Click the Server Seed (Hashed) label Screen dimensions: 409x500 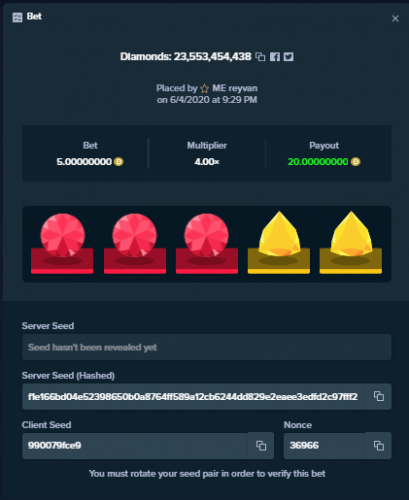pos(68,376)
